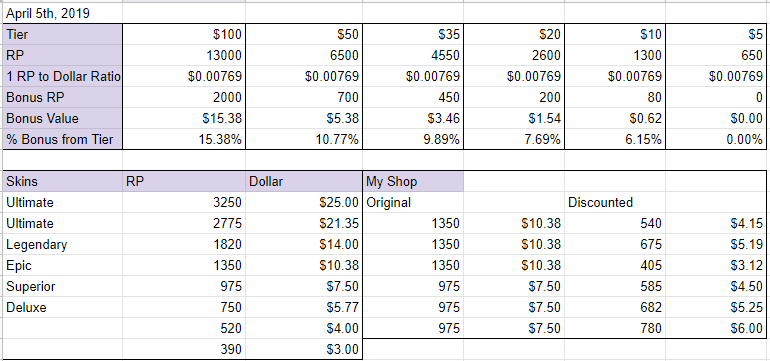Click the $50 tier cell

304,34
